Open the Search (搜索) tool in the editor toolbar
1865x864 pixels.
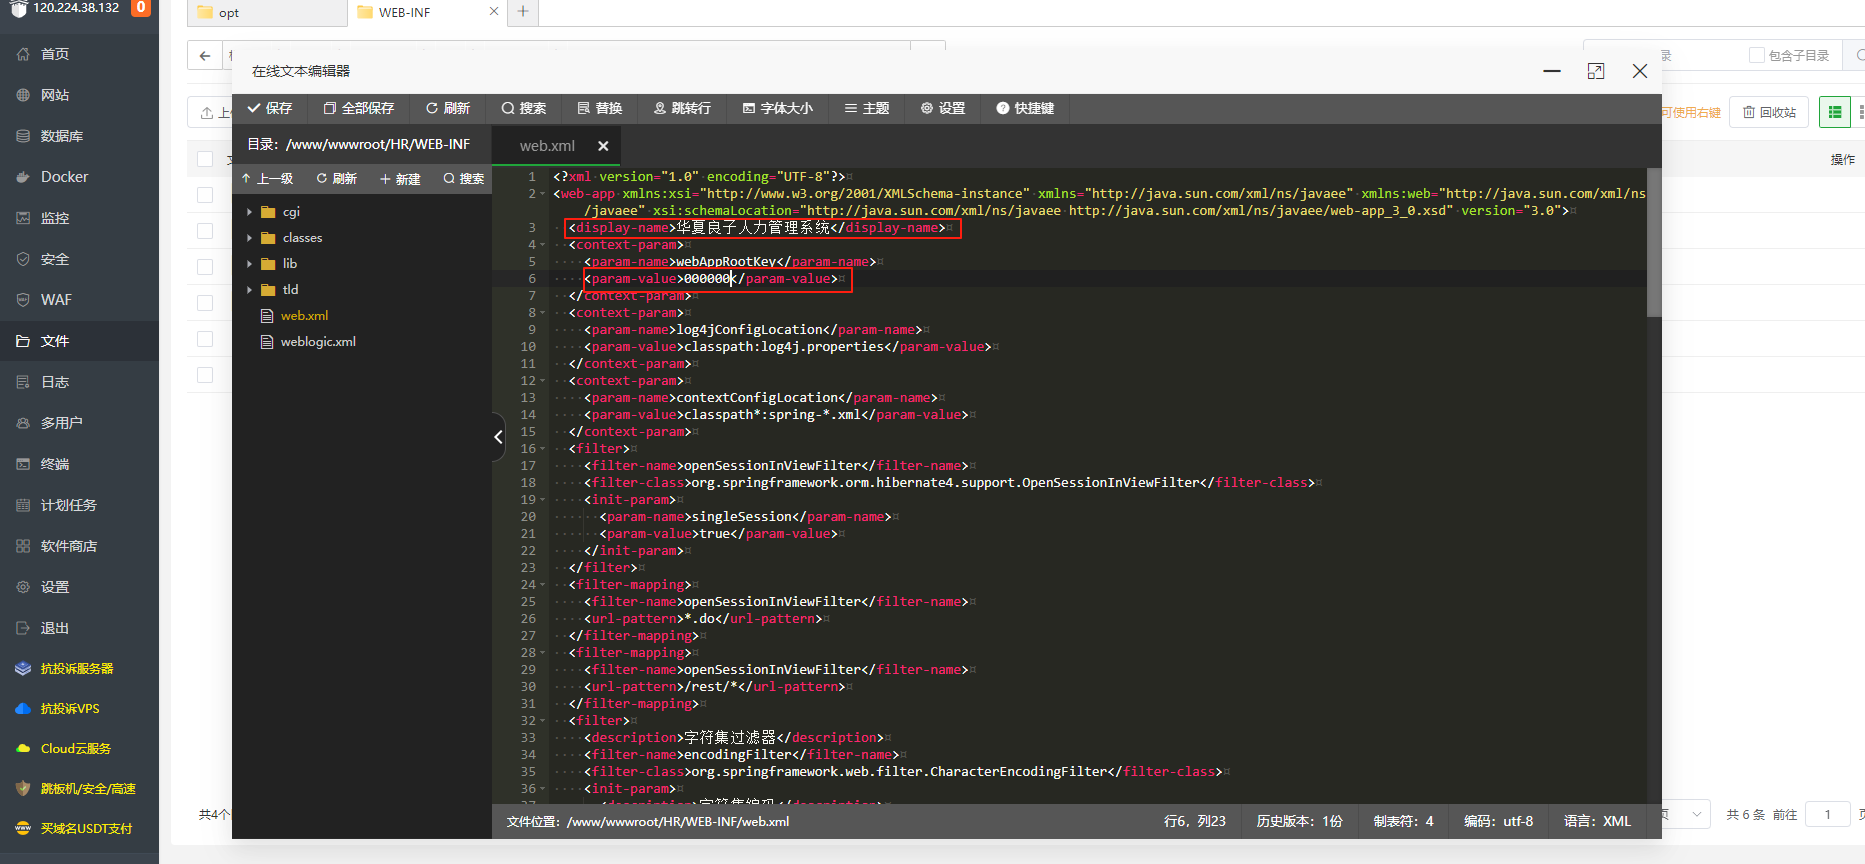pyautogui.click(x=523, y=108)
